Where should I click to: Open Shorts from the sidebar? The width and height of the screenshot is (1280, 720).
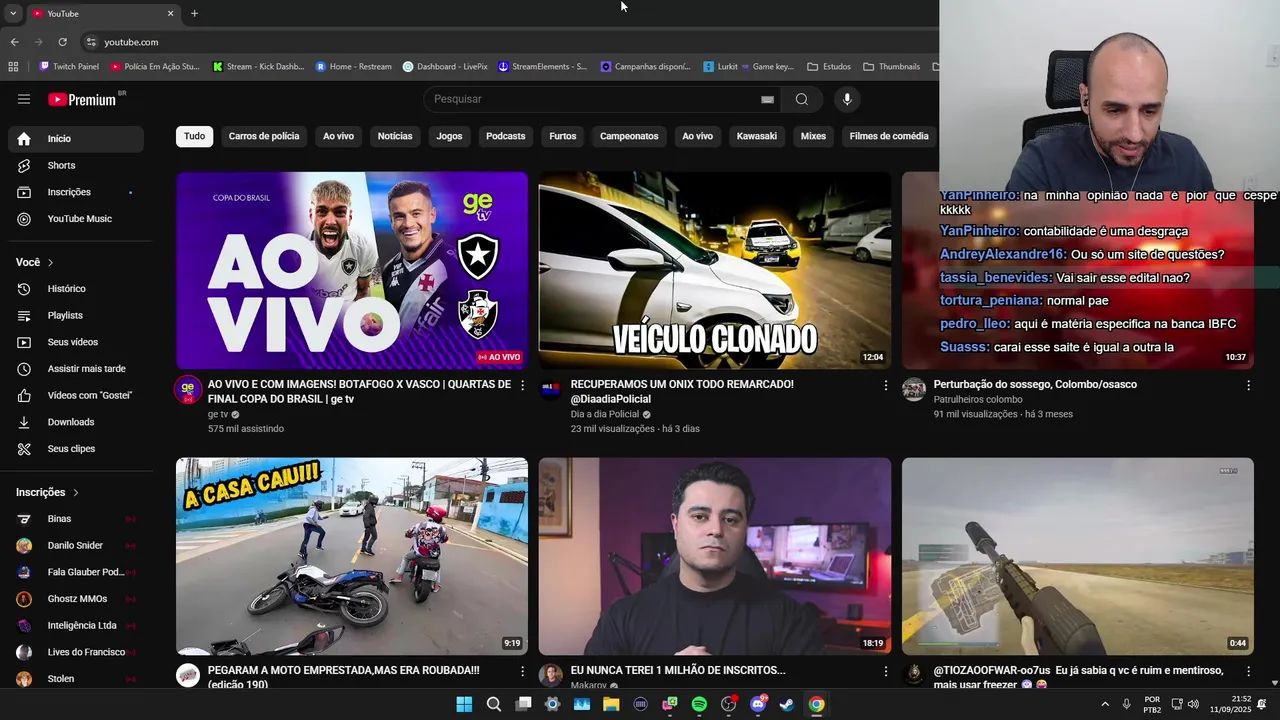click(x=76, y=165)
